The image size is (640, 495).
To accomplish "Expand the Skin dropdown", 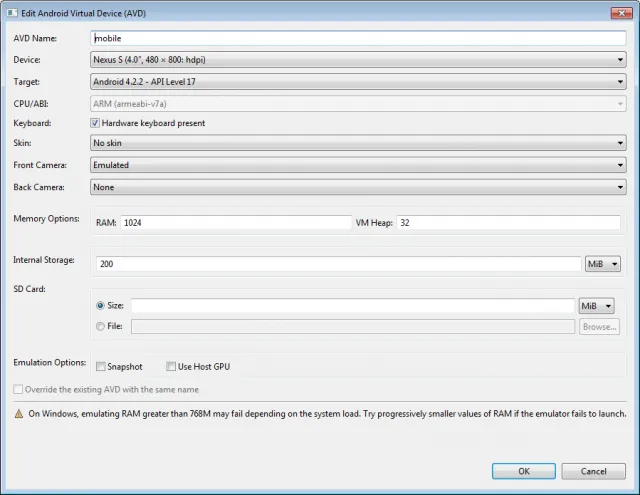I will click(358, 143).
